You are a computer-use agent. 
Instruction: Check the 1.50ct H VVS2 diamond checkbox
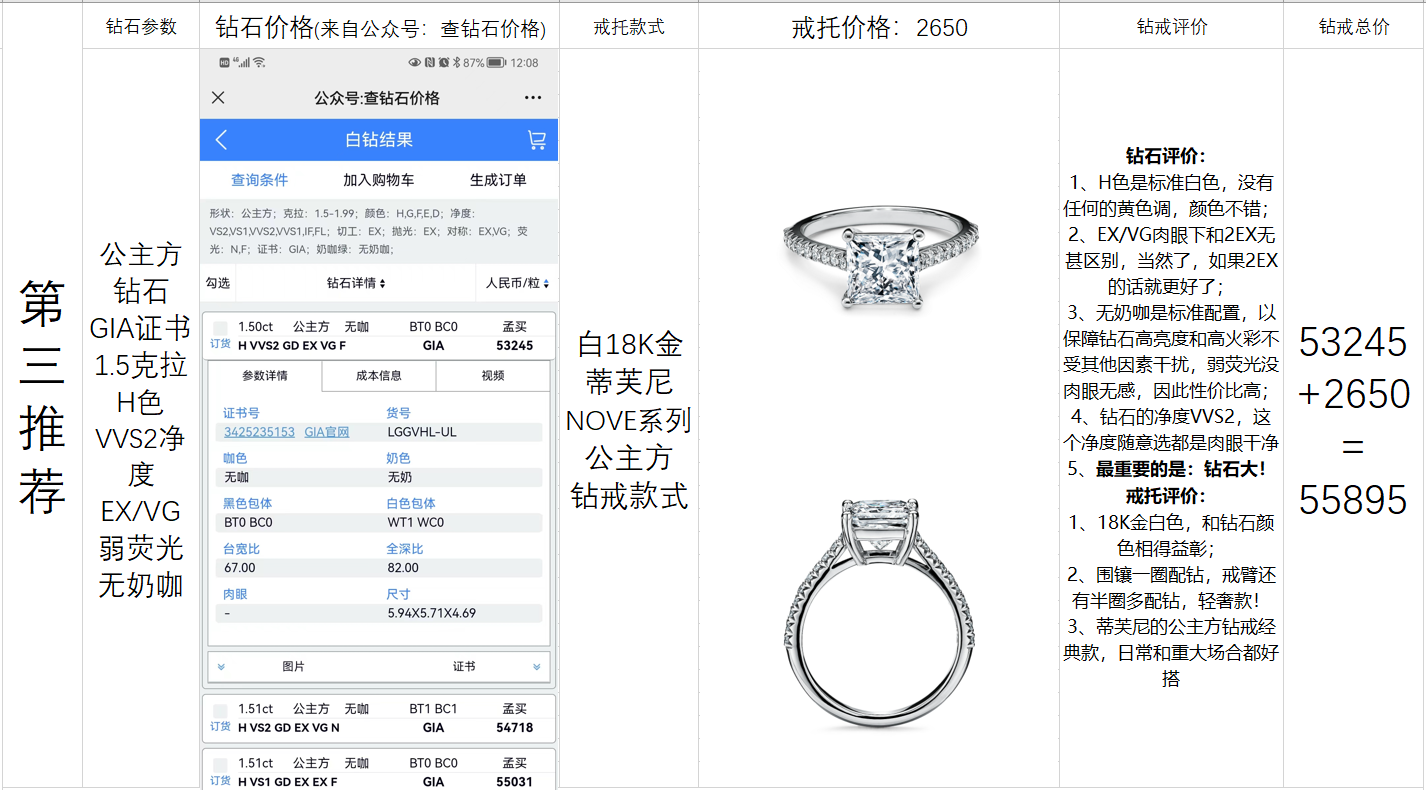tap(220, 327)
